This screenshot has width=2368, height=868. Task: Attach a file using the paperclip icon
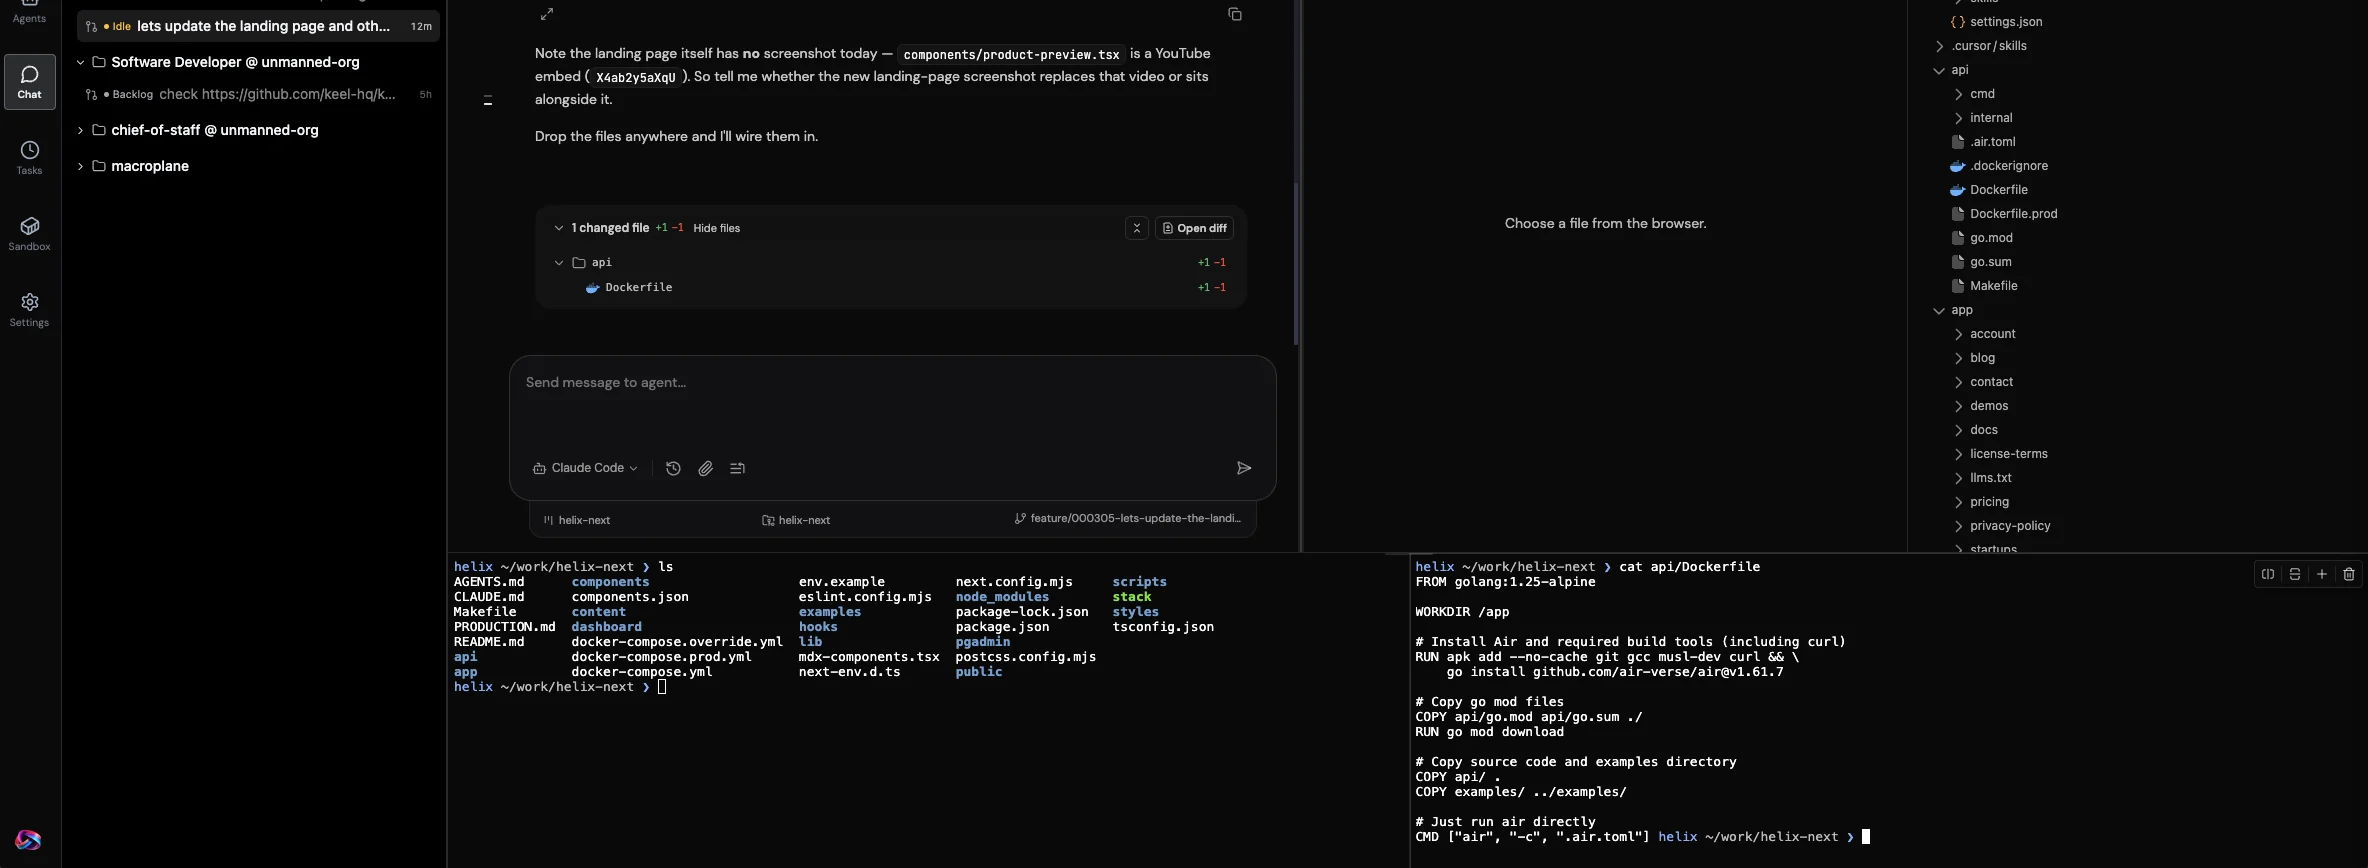pyautogui.click(x=706, y=468)
